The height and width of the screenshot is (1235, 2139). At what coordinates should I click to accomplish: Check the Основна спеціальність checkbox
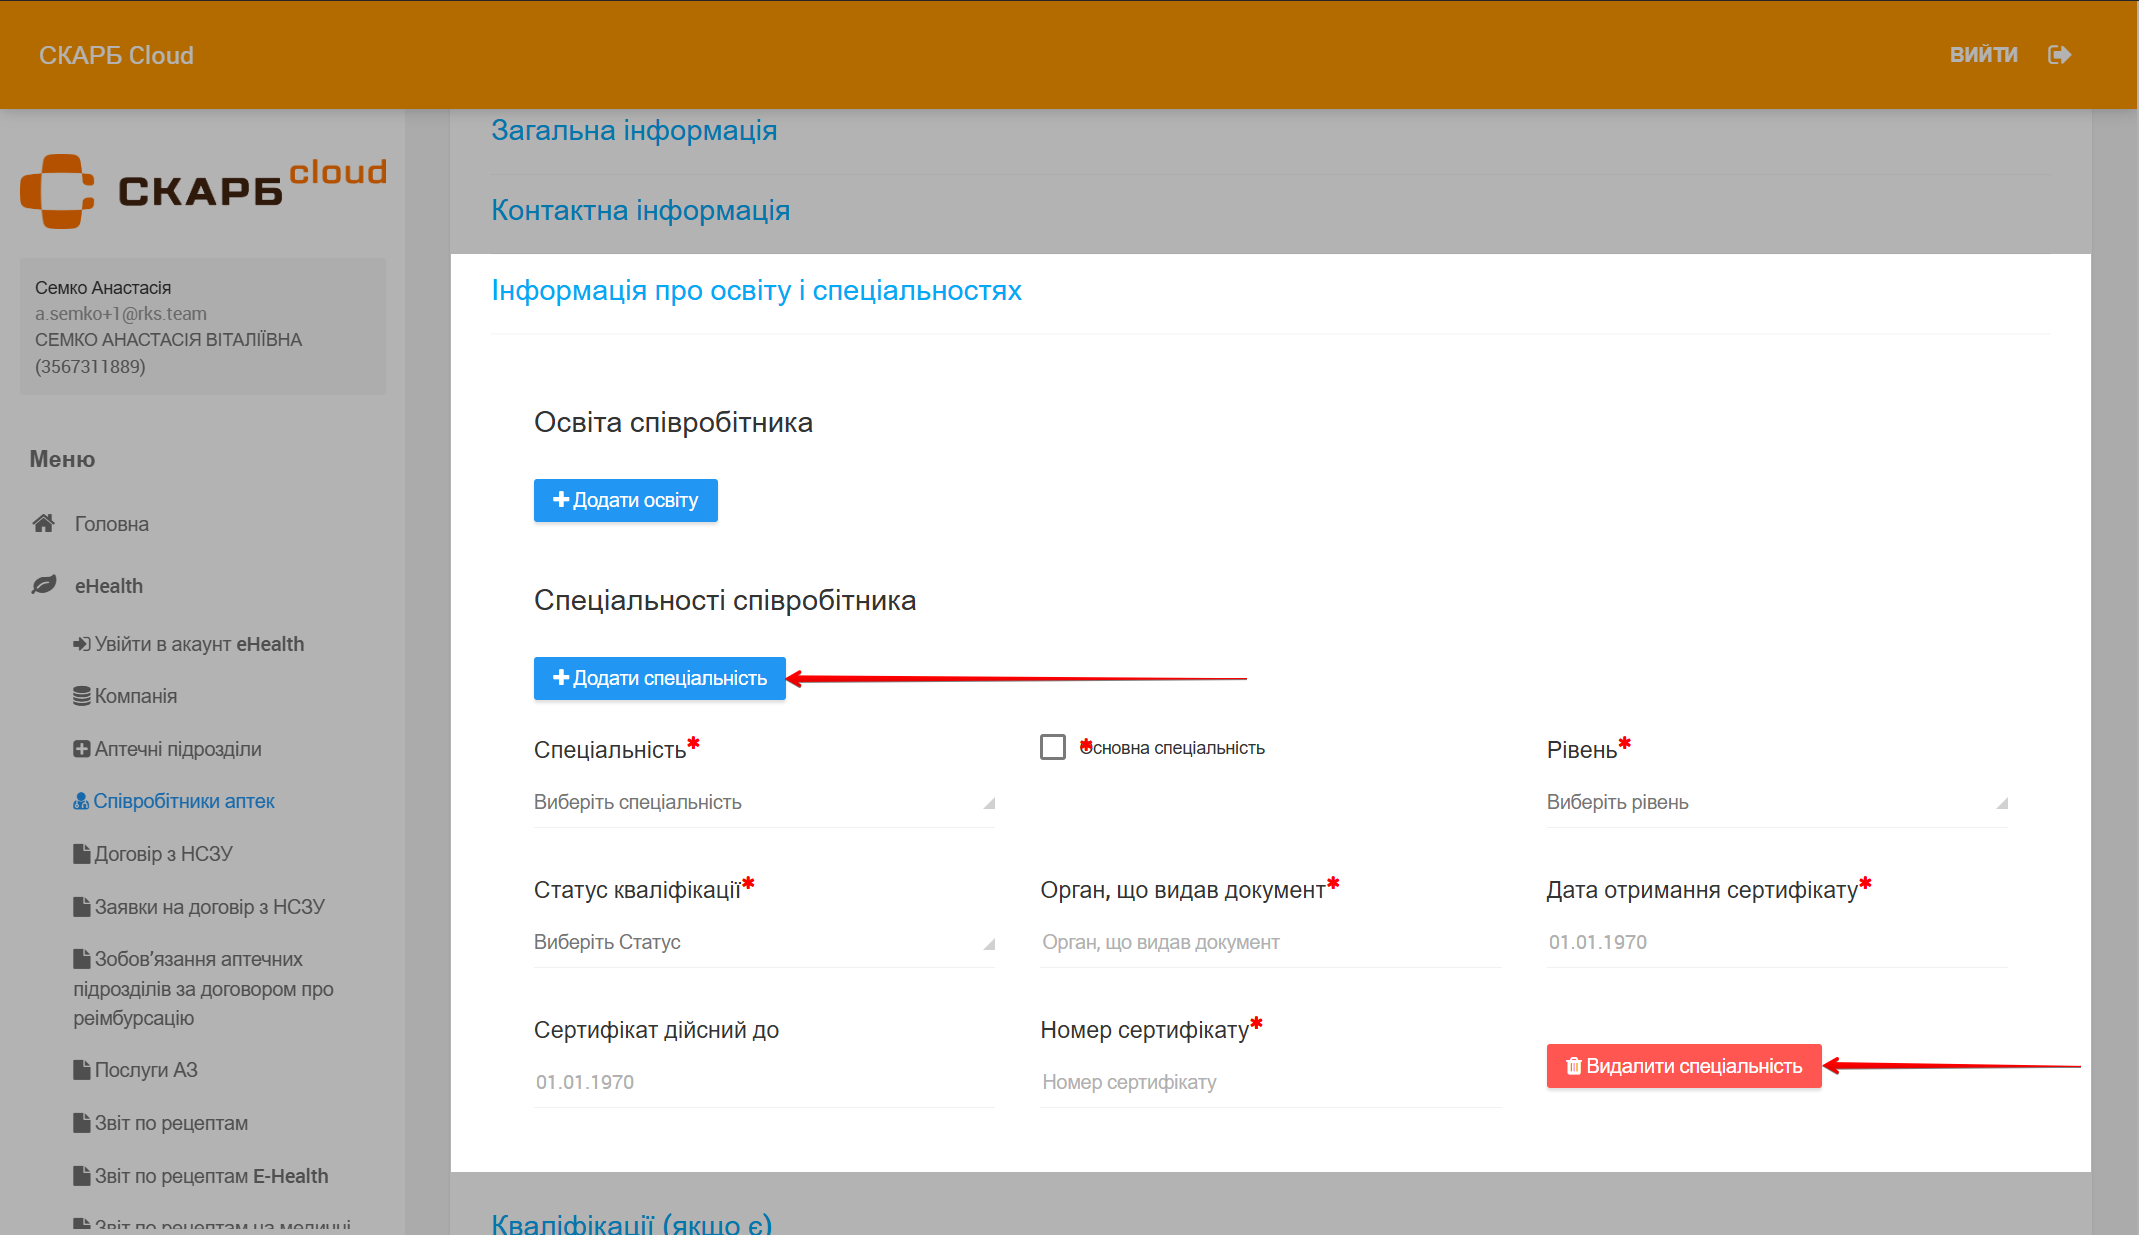1053,747
